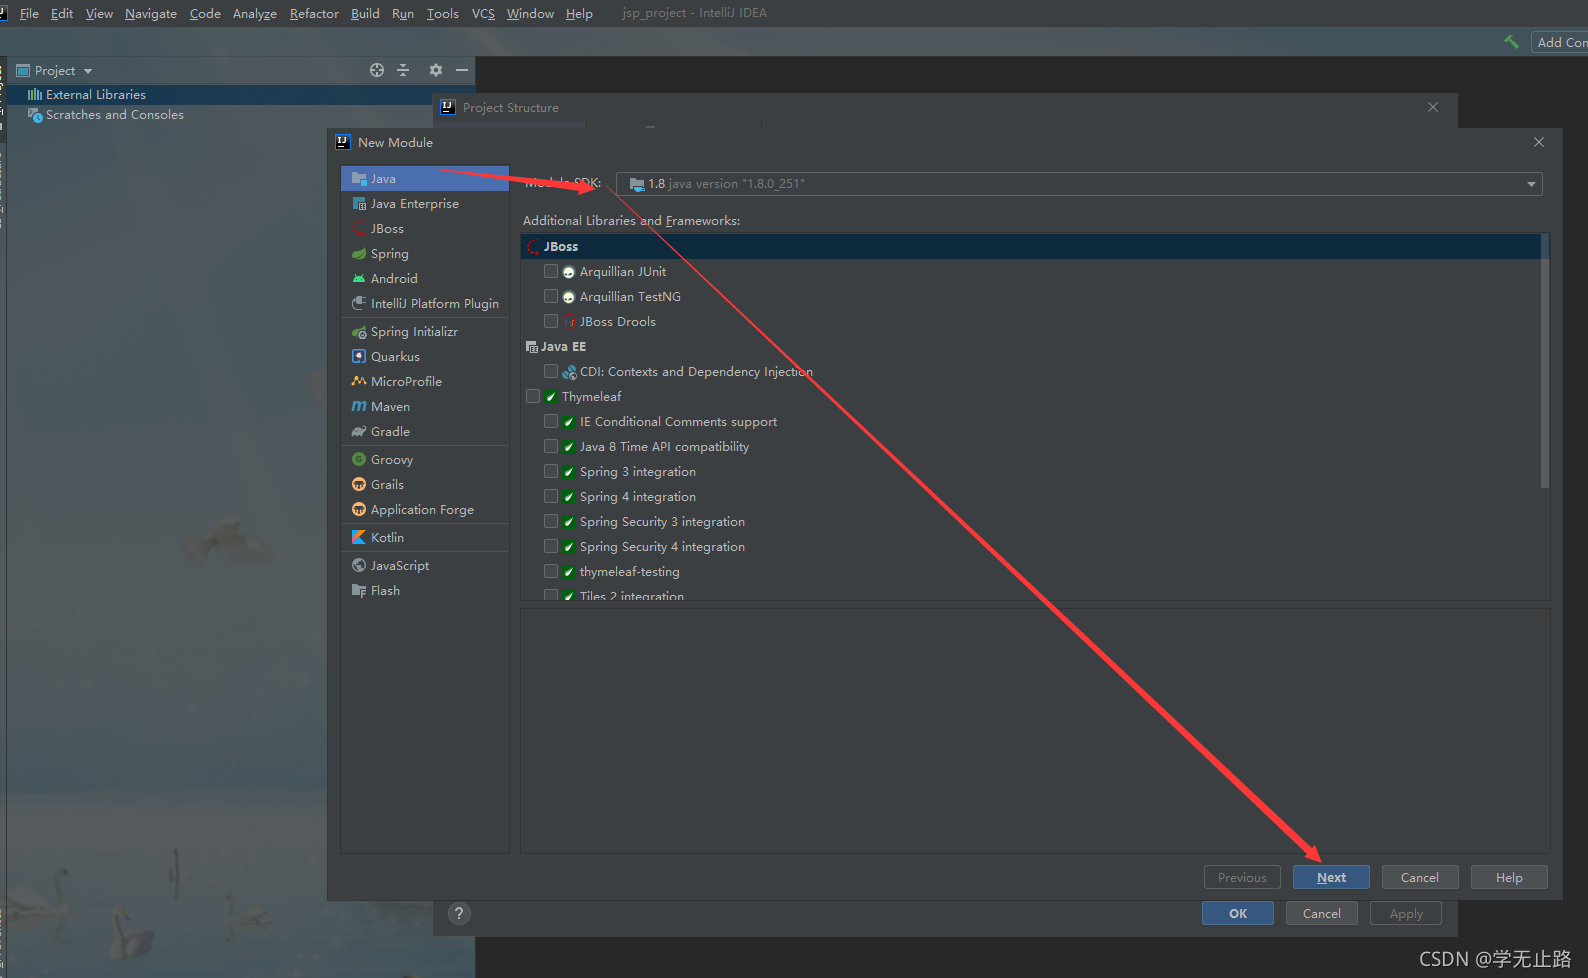Select Scratches and Consoles tree item

[114, 114]
